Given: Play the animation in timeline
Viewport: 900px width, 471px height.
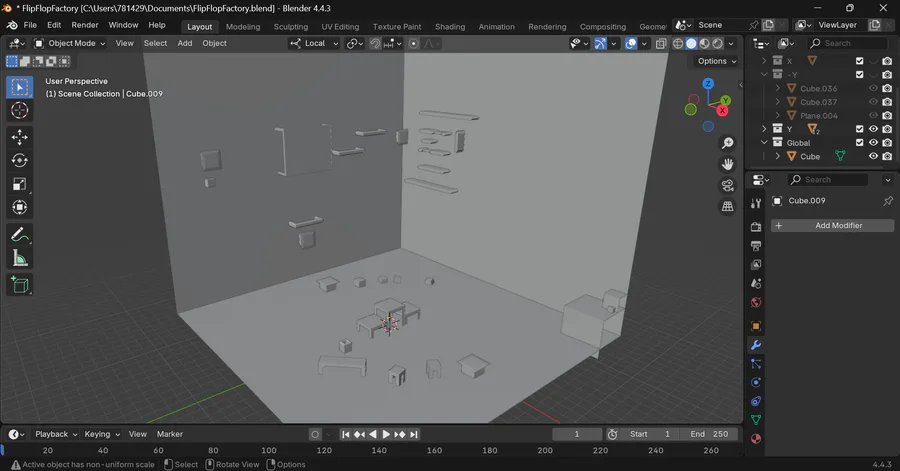Looking at the screenshot, I should click(x=386, y=434).
